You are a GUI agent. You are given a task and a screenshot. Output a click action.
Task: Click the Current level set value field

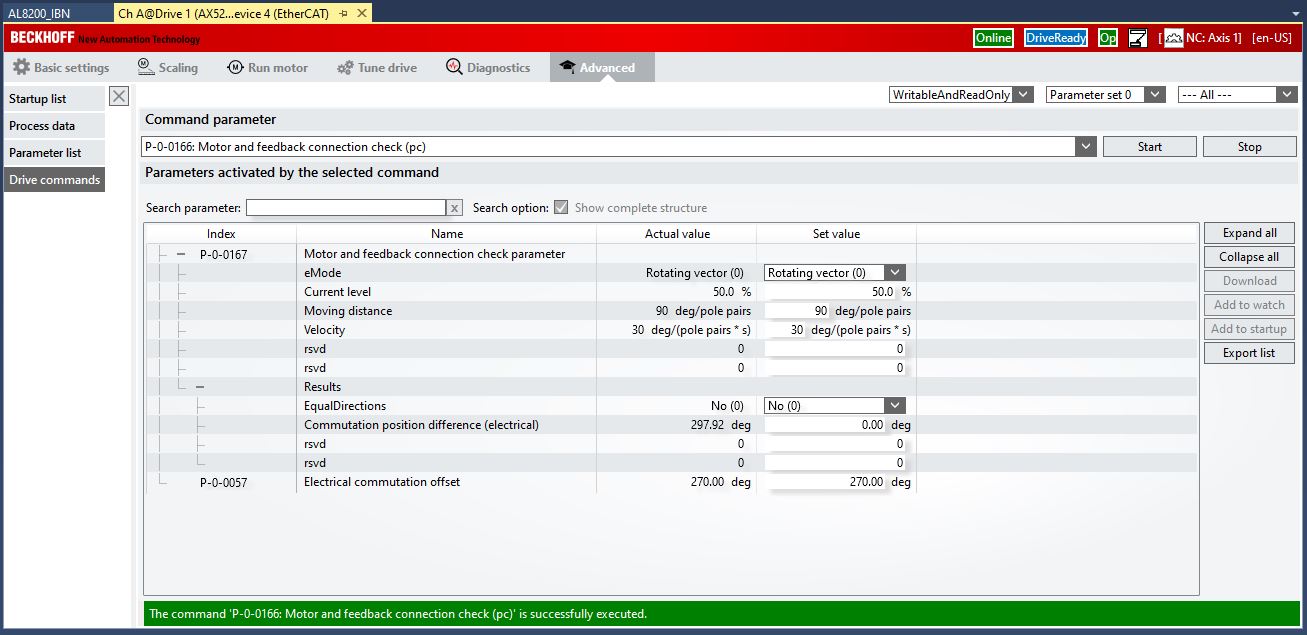coord(836,292)
